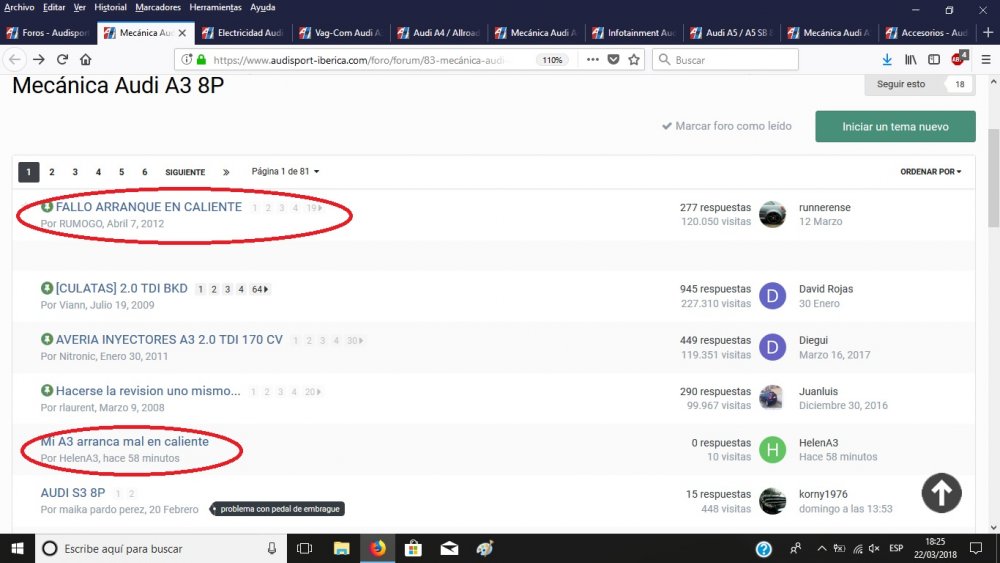
Task: Click the Windows search box Escribe aquí para buscar
Action: coord(159,548)
